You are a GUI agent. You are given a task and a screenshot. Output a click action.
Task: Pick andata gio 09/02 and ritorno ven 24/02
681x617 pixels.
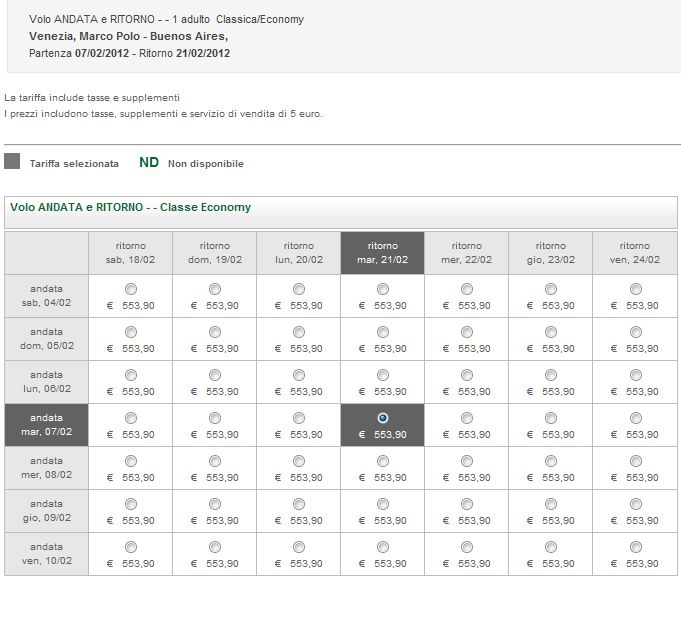click(x=635, y=504)
